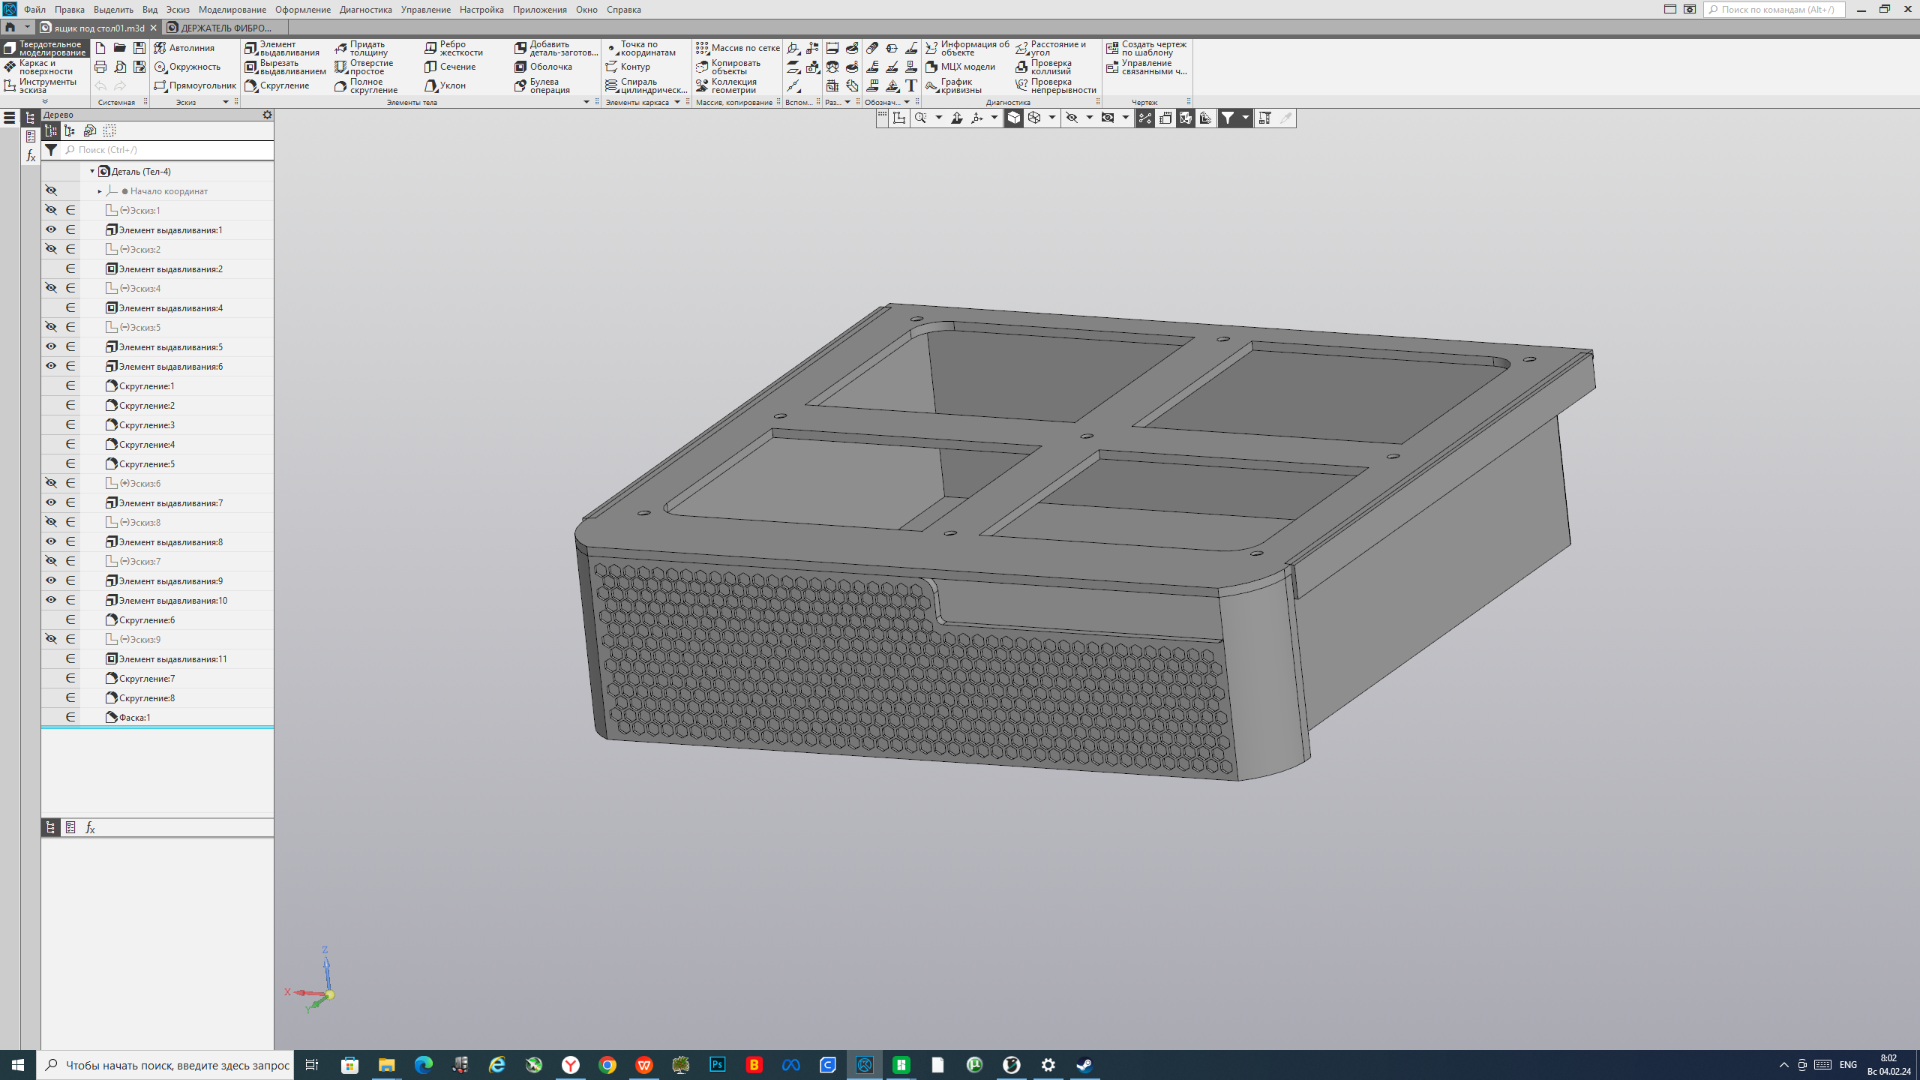1920x1080 pixels.
Task: Select Каркас и поверхности toolbar set
Action: [x=45, y=67]
